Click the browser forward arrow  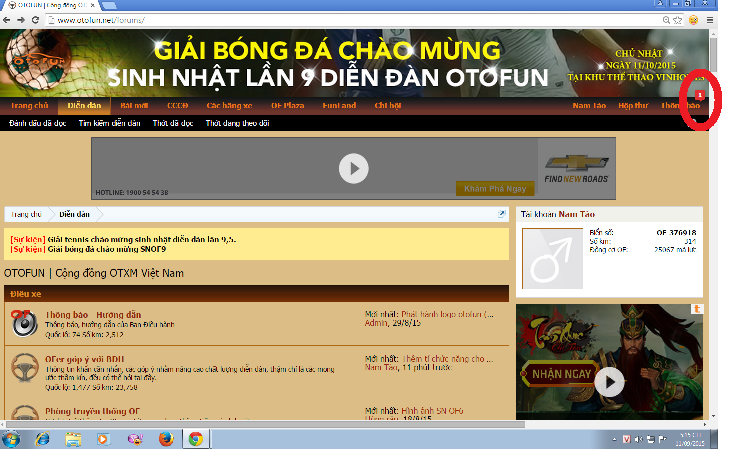21,20
